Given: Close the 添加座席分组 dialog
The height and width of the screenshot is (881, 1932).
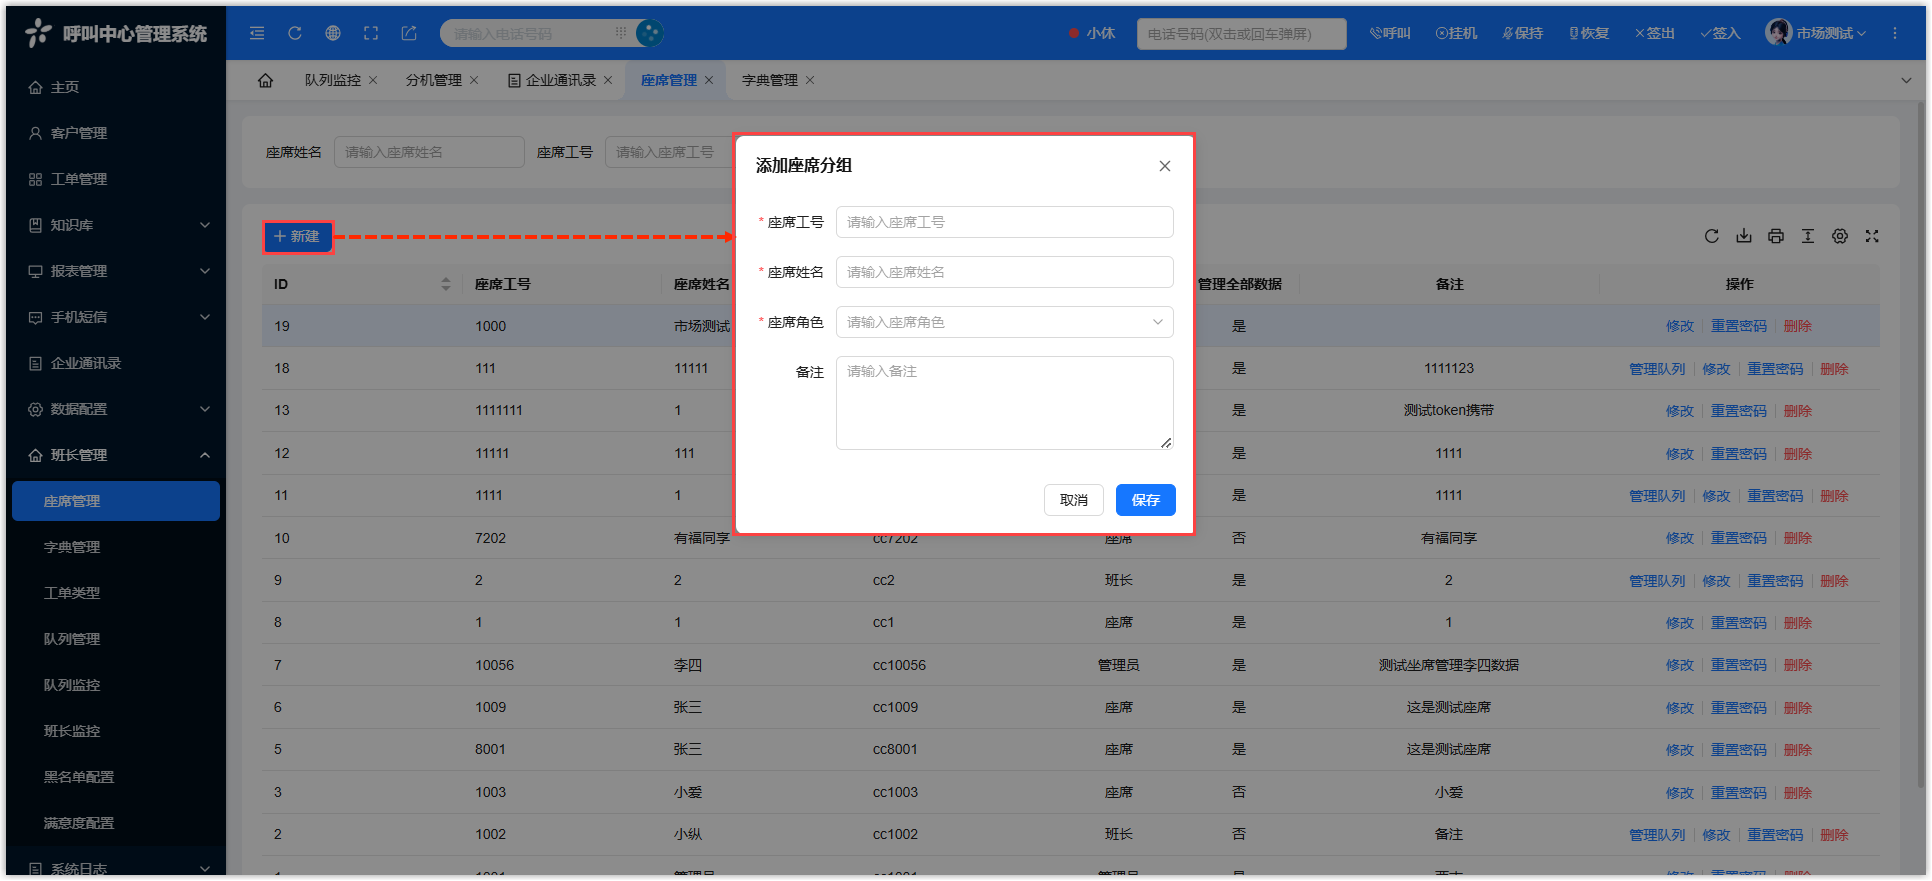Looking at the screenshot, I should 1165,166.
